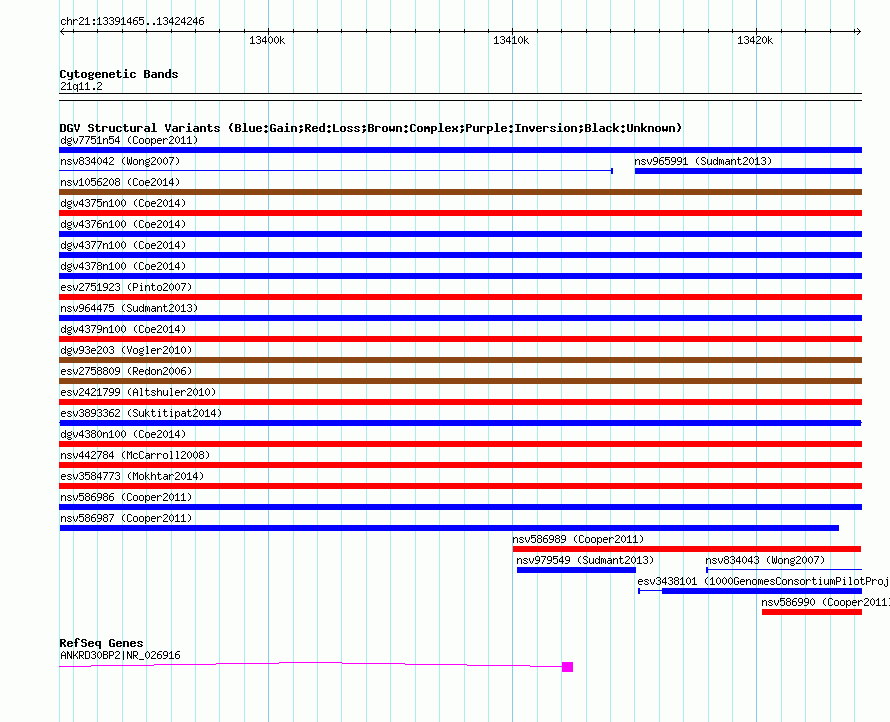Click the DGV Structural Variants track title
The height and width of the screenshot is (722, 890).
[371, 128]
